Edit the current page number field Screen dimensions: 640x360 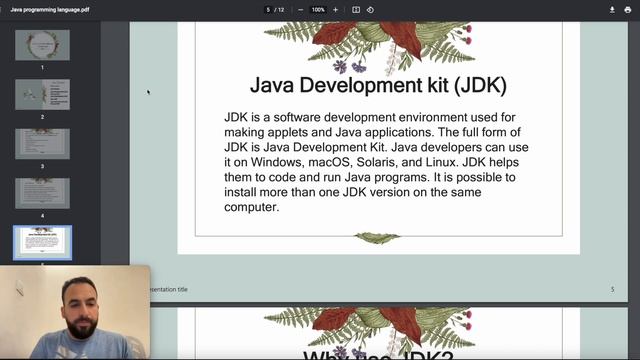coord(268,10)
